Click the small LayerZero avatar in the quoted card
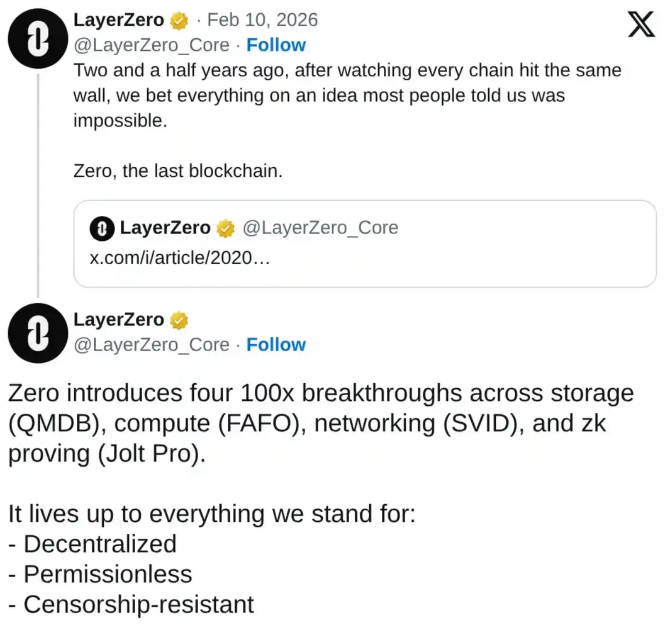Screen dimensions: 667x628 coord(102,229)
